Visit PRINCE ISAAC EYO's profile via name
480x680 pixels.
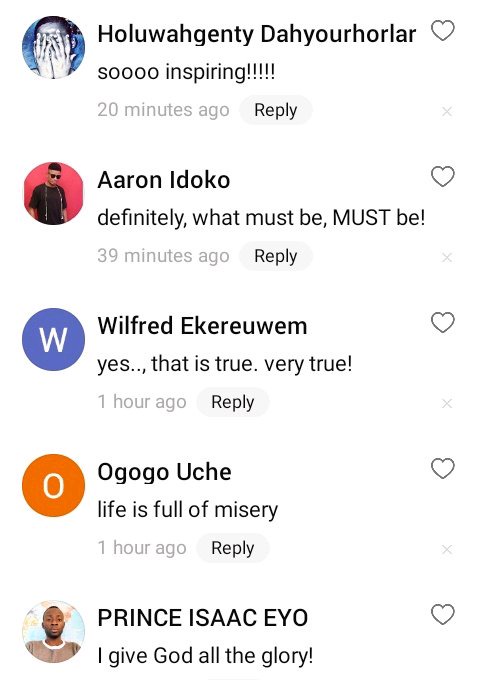pos(202,618)
